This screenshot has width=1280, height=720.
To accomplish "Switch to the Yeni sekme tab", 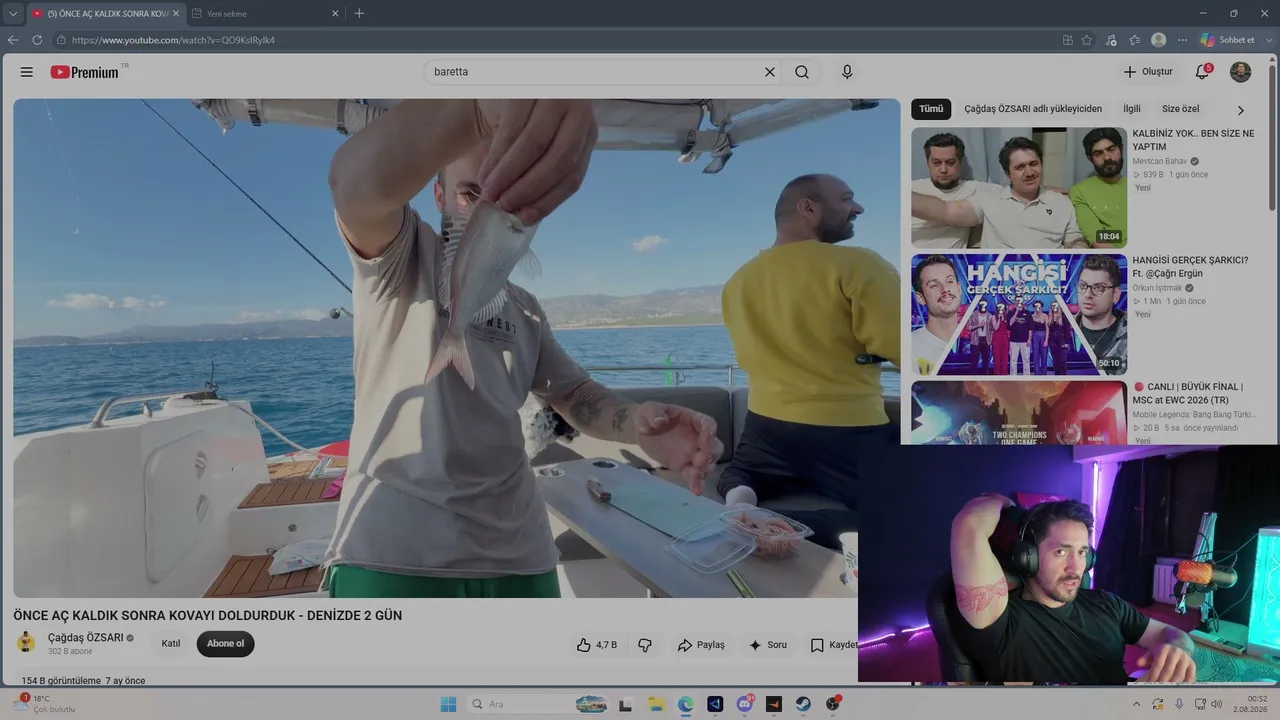I will pos(265,13).
